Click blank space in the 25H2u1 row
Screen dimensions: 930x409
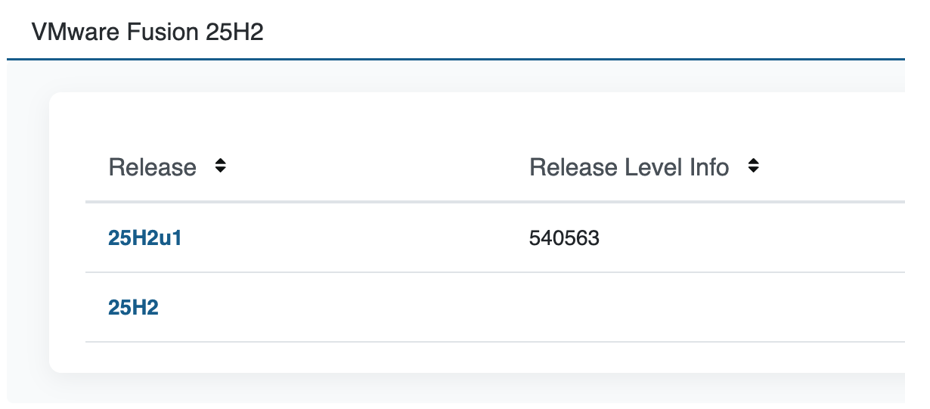pos(350,238)
